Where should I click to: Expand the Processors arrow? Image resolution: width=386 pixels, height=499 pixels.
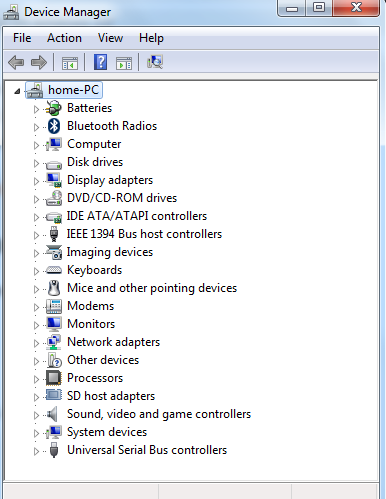coord(36,379)
